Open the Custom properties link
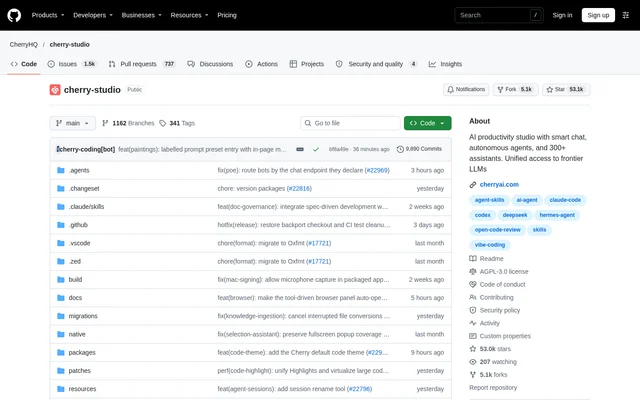 pyautogui.click(x=500, y=336)
